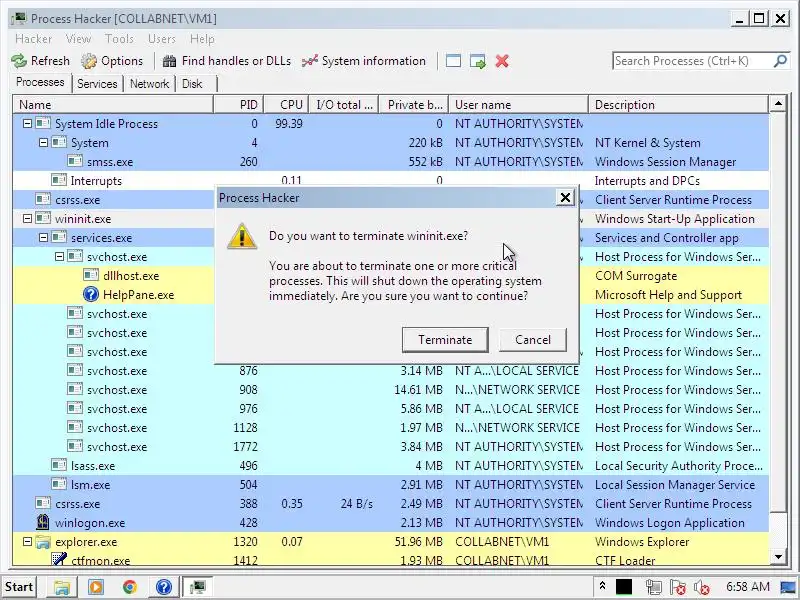The height and width of the screenshot is (600, 800).
Task: Open the Hacker menu
Action: point(34,39)
